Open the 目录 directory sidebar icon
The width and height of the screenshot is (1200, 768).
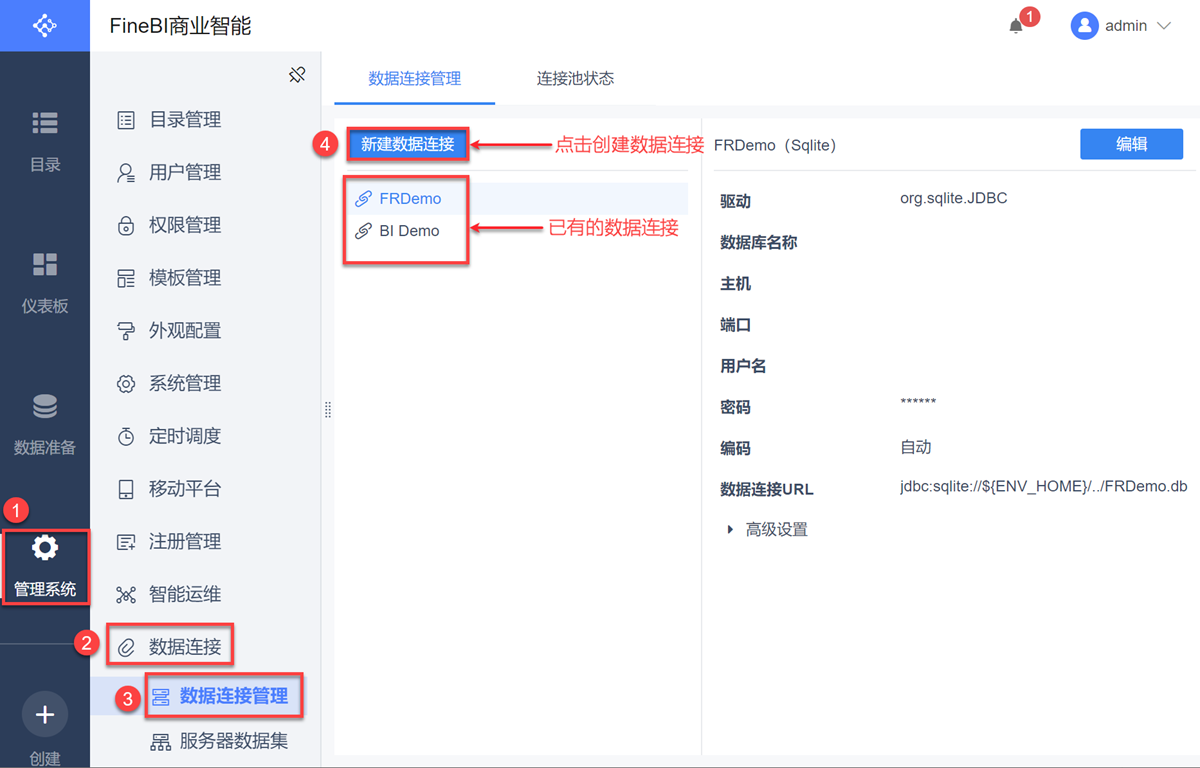point(45,123)
